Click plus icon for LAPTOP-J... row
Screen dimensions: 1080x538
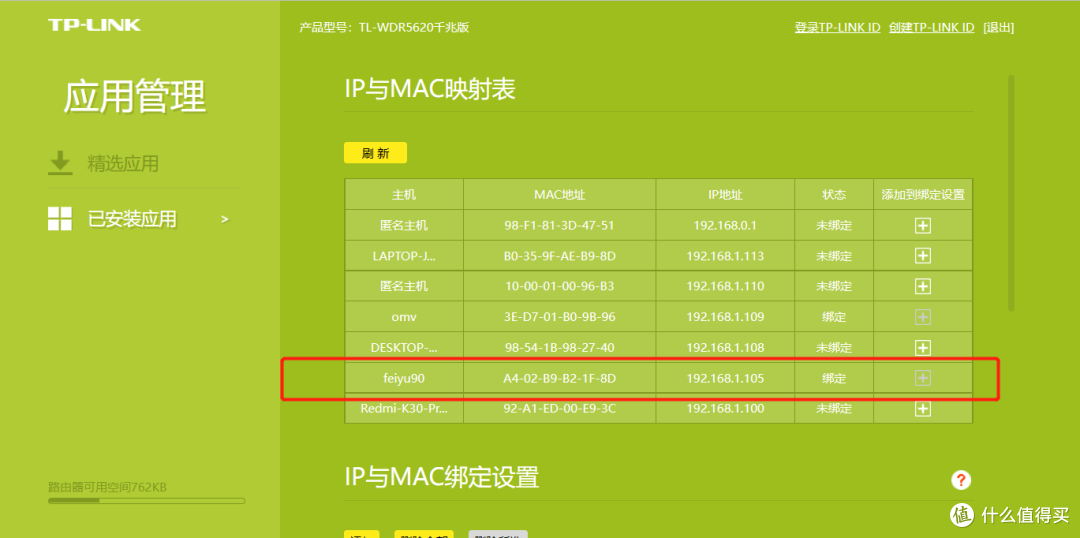[x=922, y=256]
